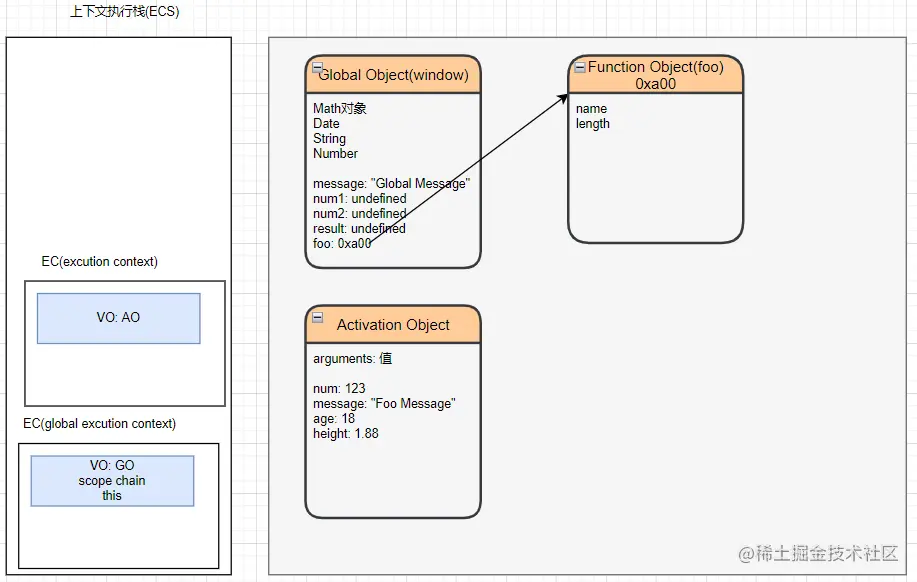This screenshot has width=917, height=582.
Task: Click the String entry in Global Object
Action: click(x=329, y=139)
